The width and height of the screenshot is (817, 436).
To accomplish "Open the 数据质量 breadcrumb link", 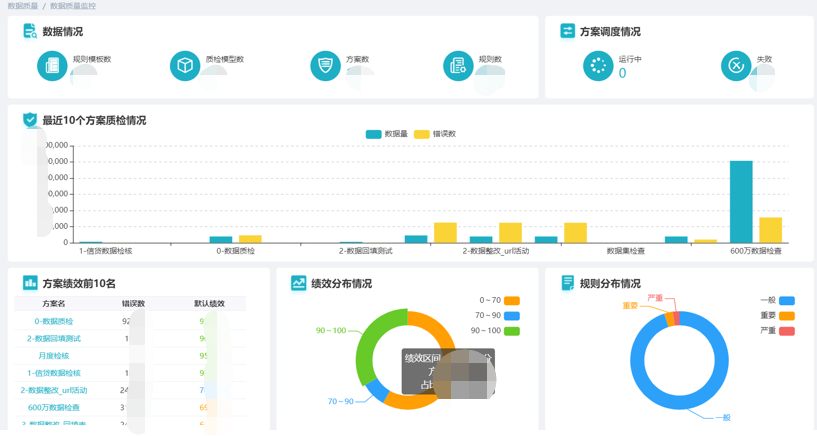I will click(23, 6).
